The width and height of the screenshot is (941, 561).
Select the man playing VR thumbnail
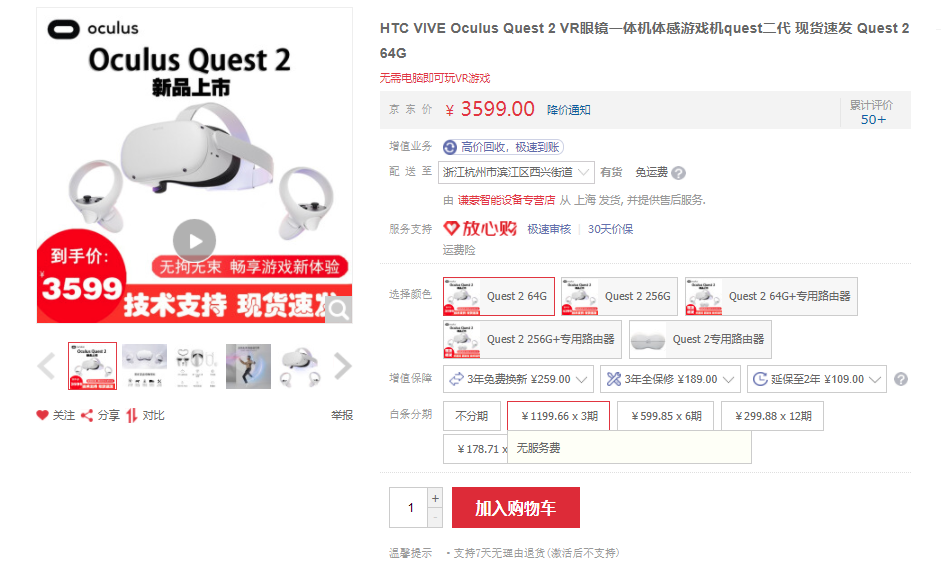point(248,366)
